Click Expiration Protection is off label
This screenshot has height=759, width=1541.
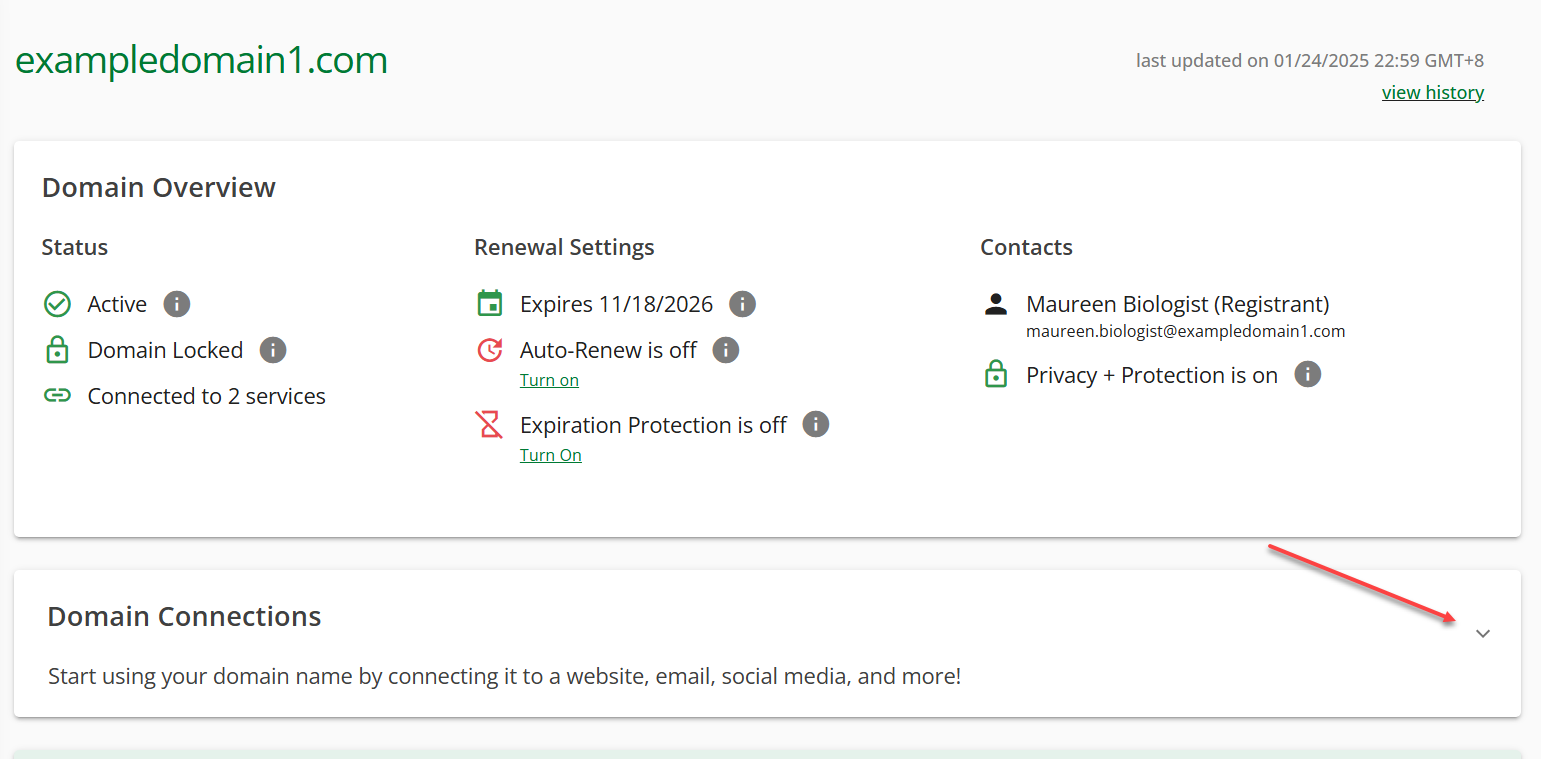click(654, 425)
